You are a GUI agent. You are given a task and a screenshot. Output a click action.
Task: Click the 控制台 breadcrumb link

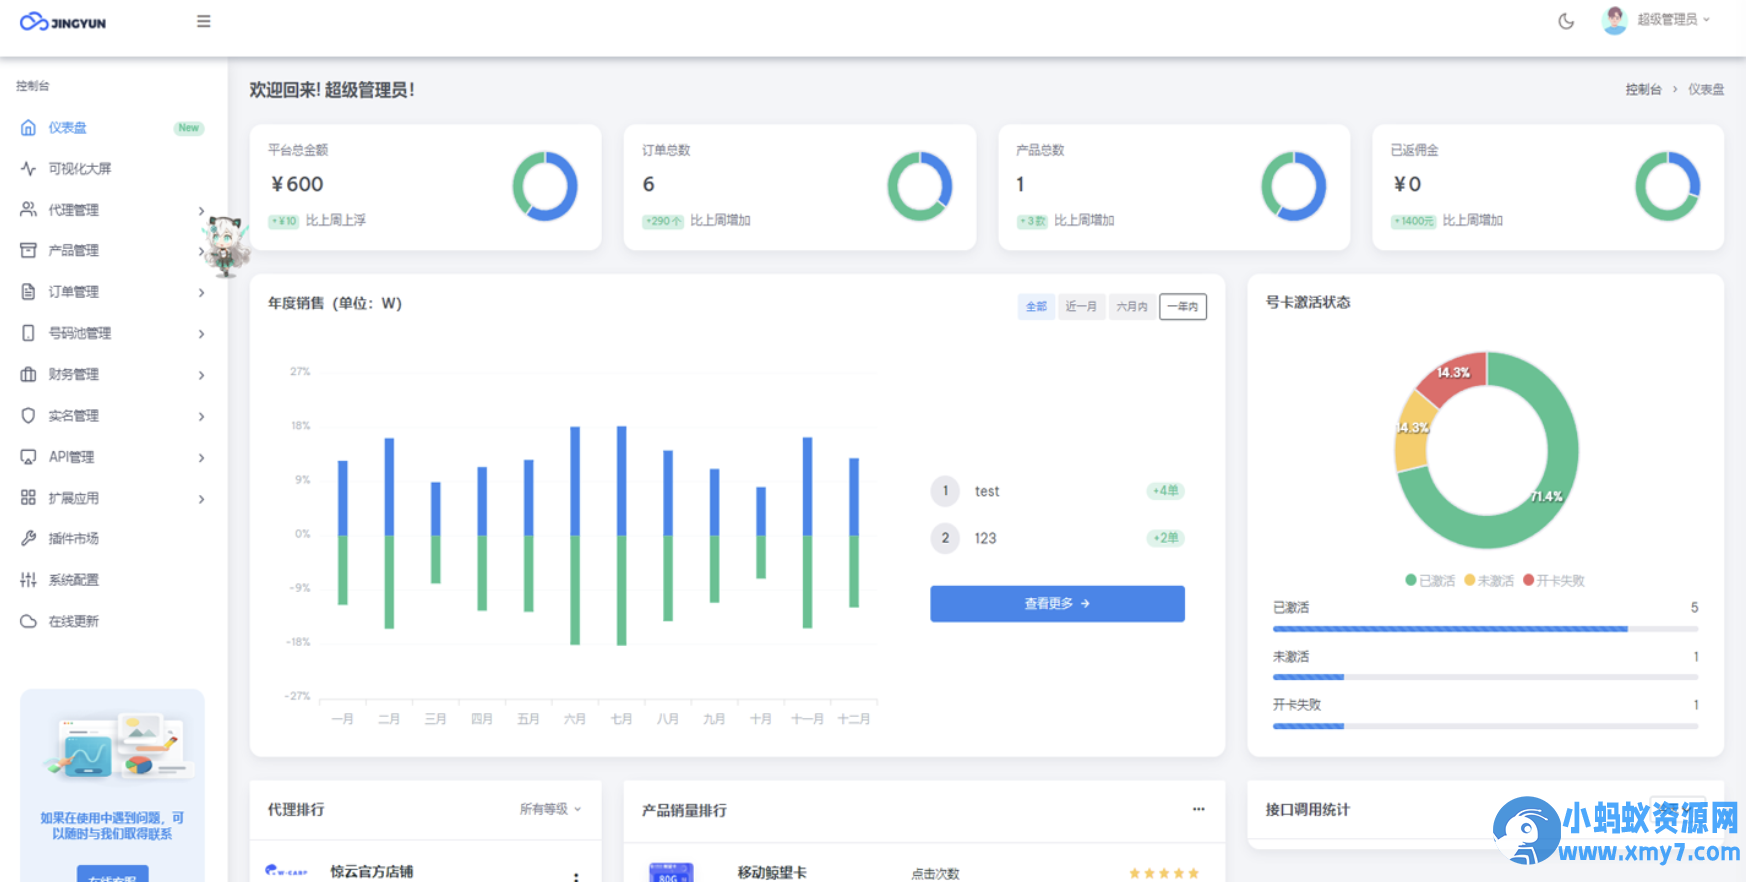(x=1642, y=90)
